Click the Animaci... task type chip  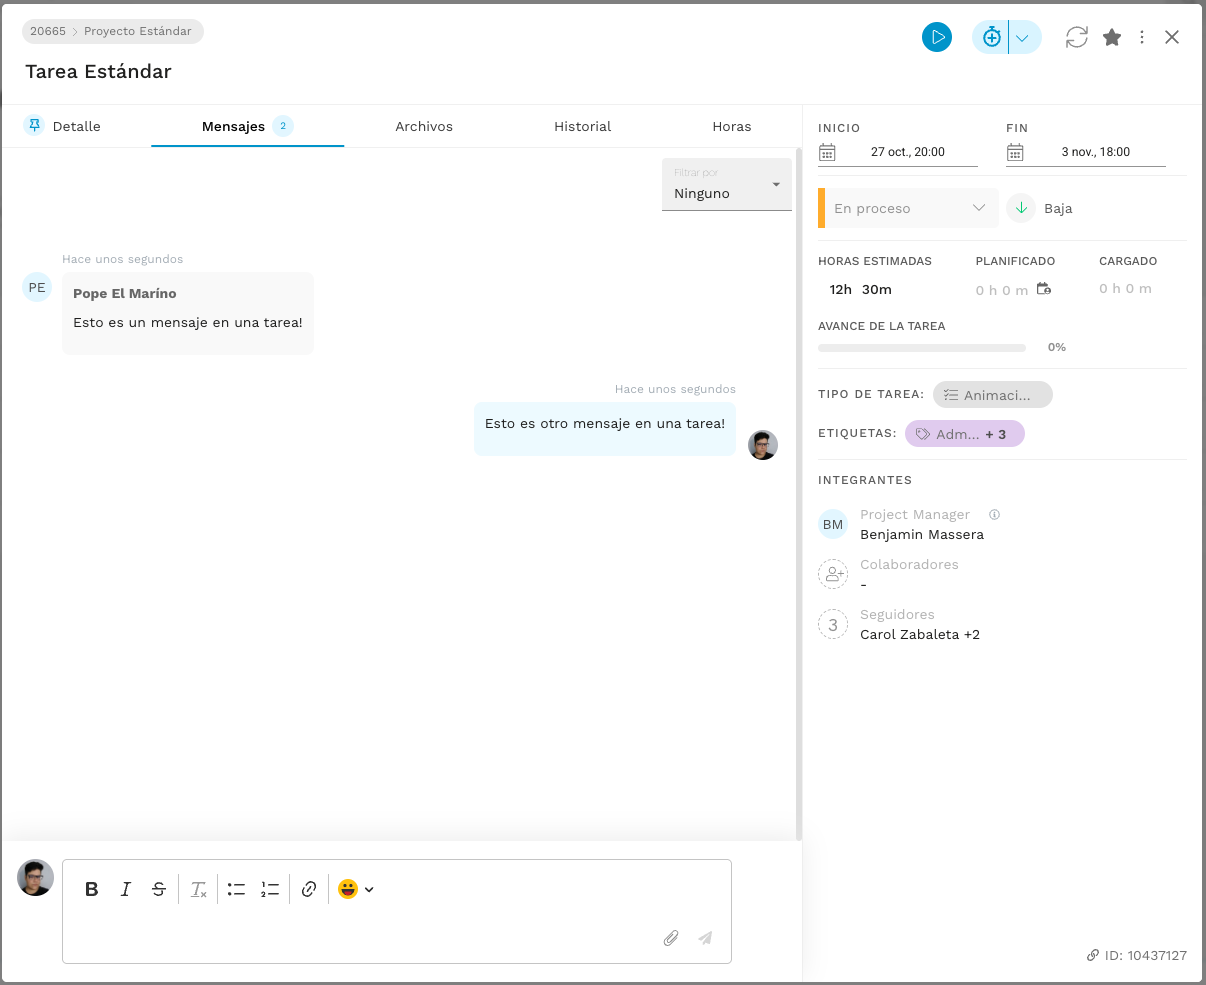tap(993, 395)
